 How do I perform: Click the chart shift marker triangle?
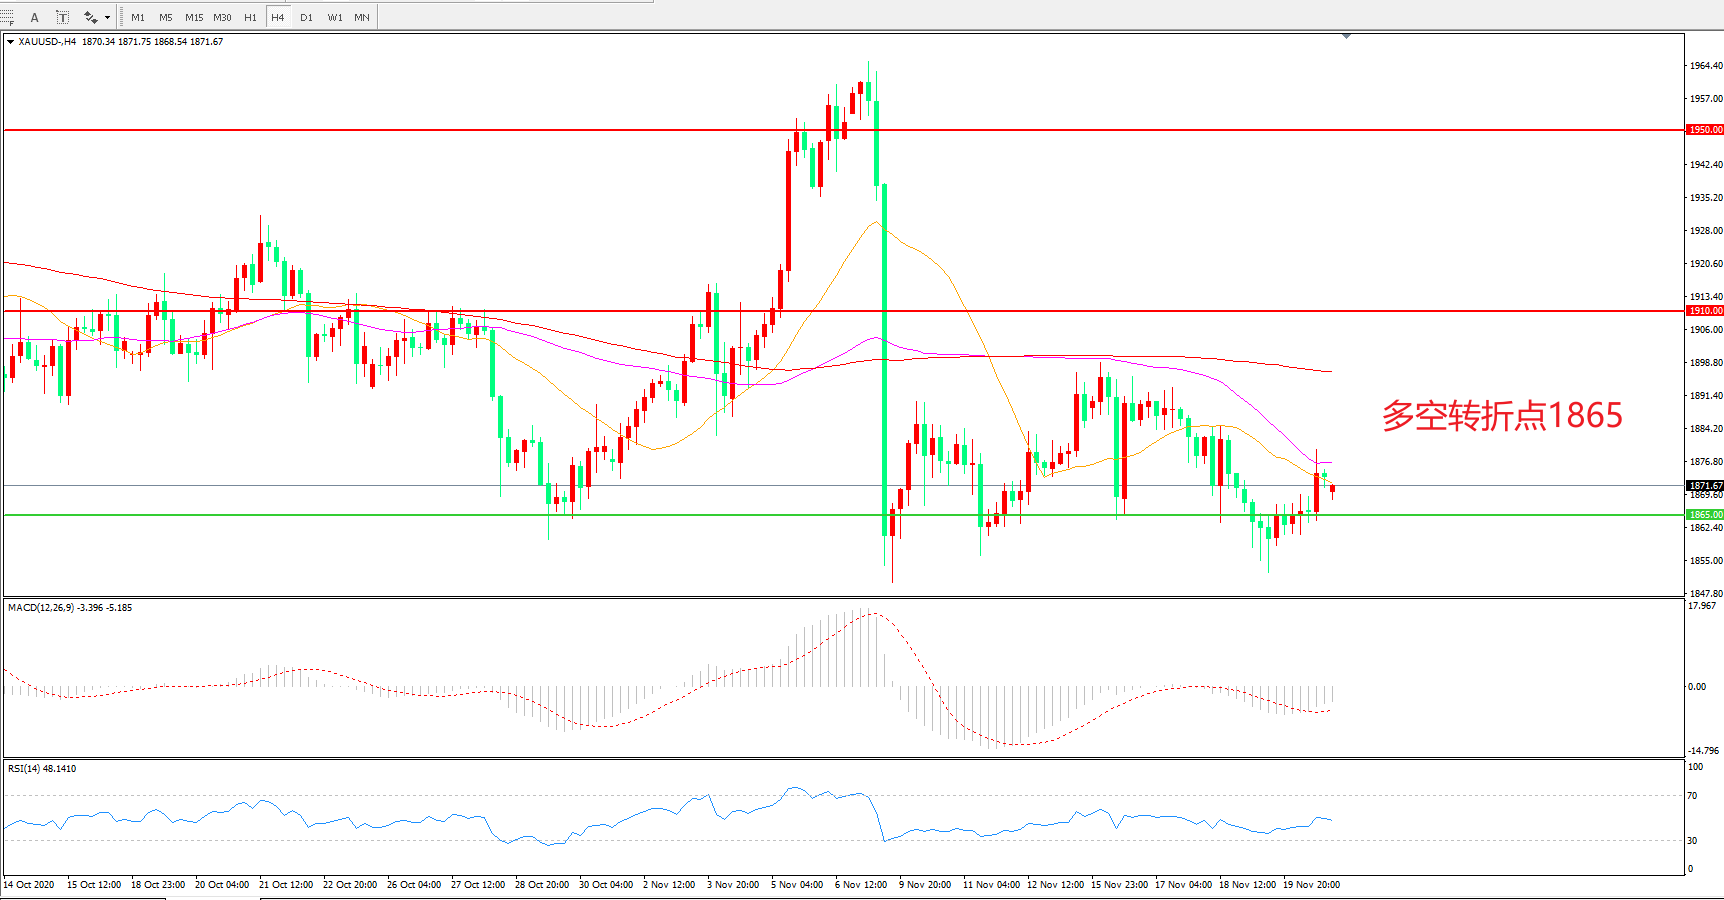click(1346, 36)
